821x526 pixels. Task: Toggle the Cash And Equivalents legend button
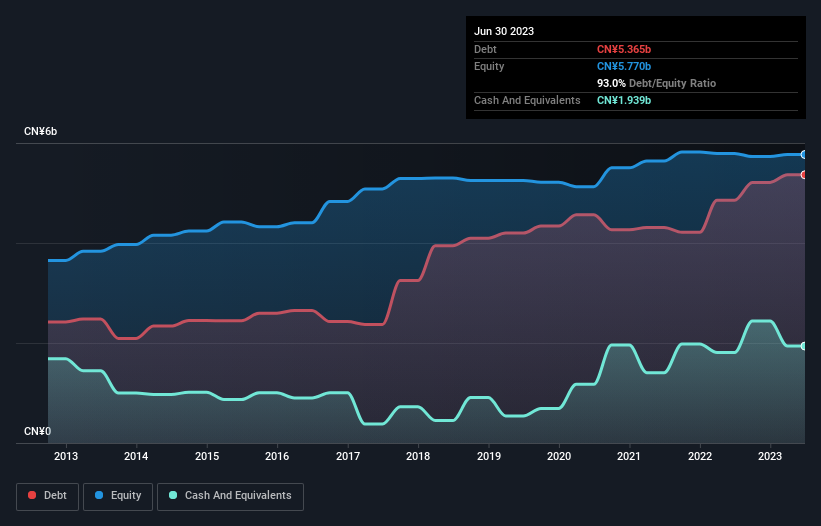tap(230, 496)
